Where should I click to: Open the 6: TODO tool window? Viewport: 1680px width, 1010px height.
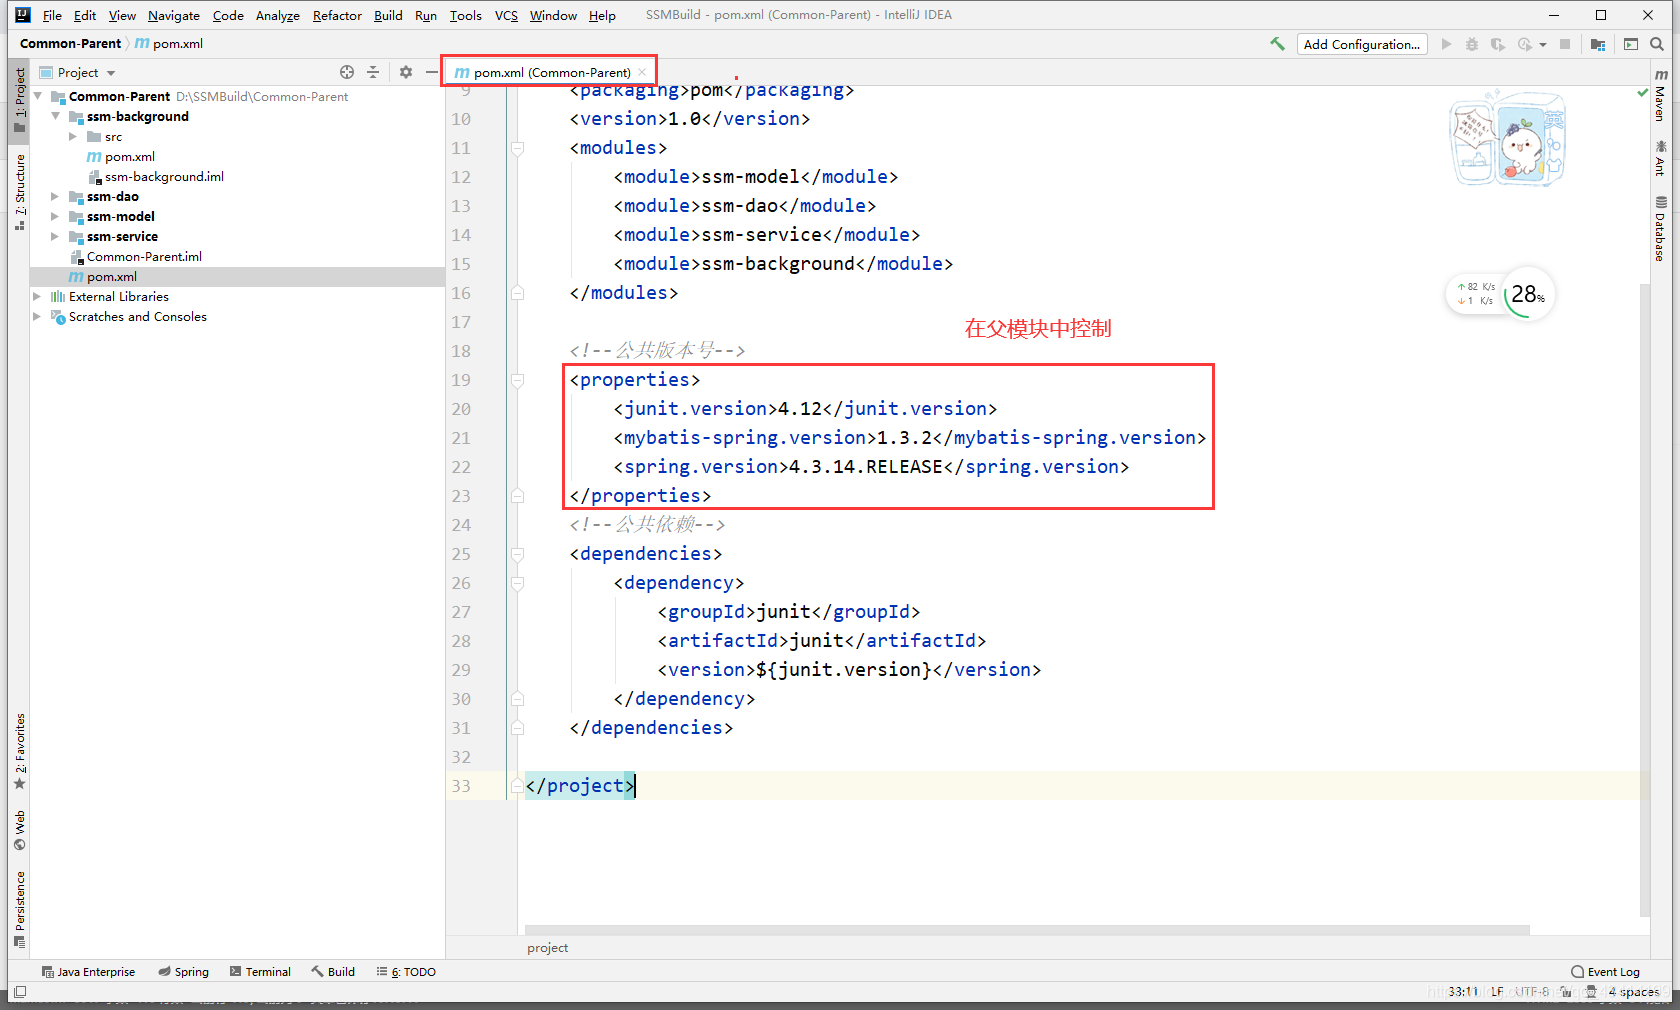pos(406,972)
